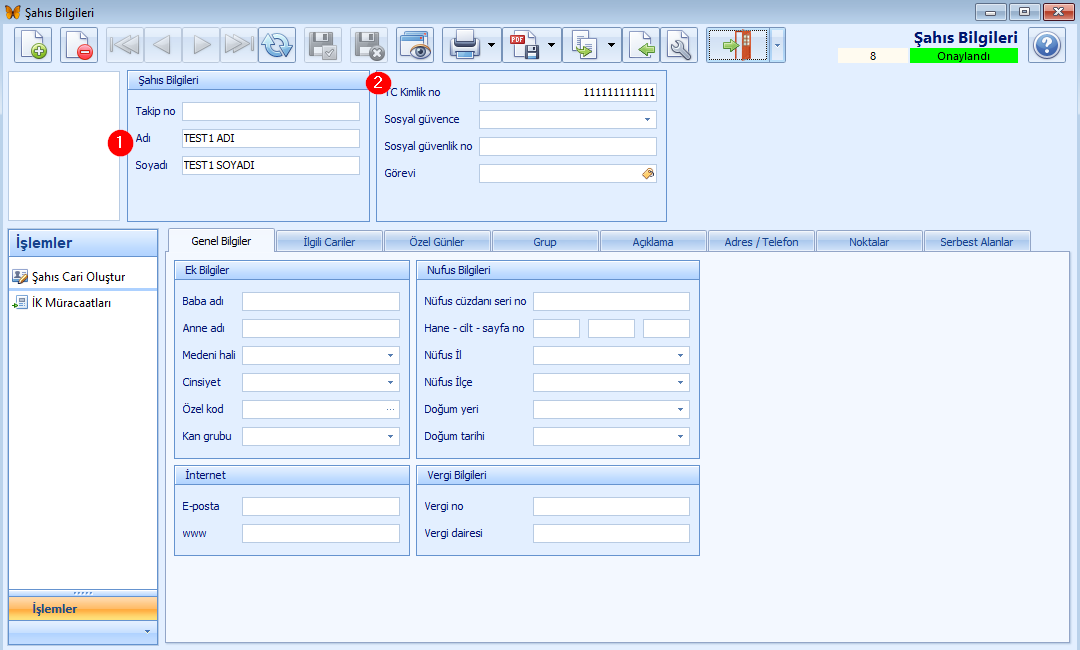1080x650 pixels.
Task: Open the dropdown beside the exit door button
Action: pos(777,45)
